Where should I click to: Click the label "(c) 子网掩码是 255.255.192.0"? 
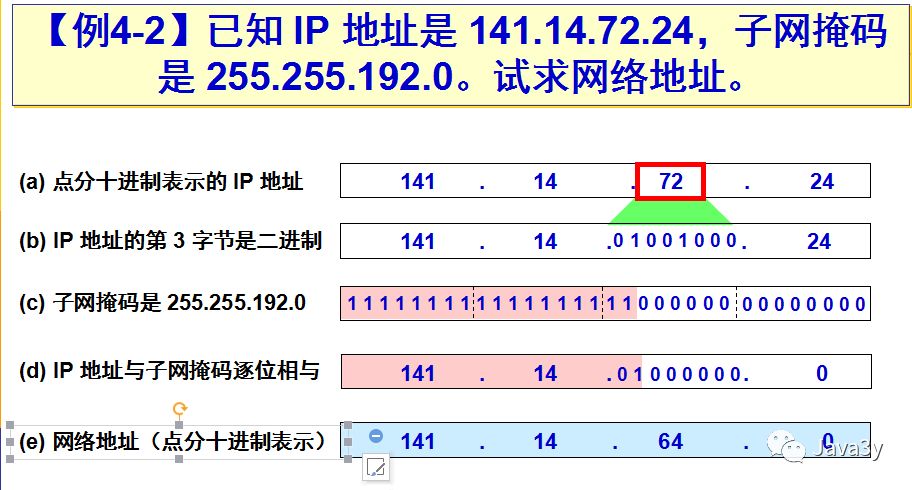(x=162, y=303)
